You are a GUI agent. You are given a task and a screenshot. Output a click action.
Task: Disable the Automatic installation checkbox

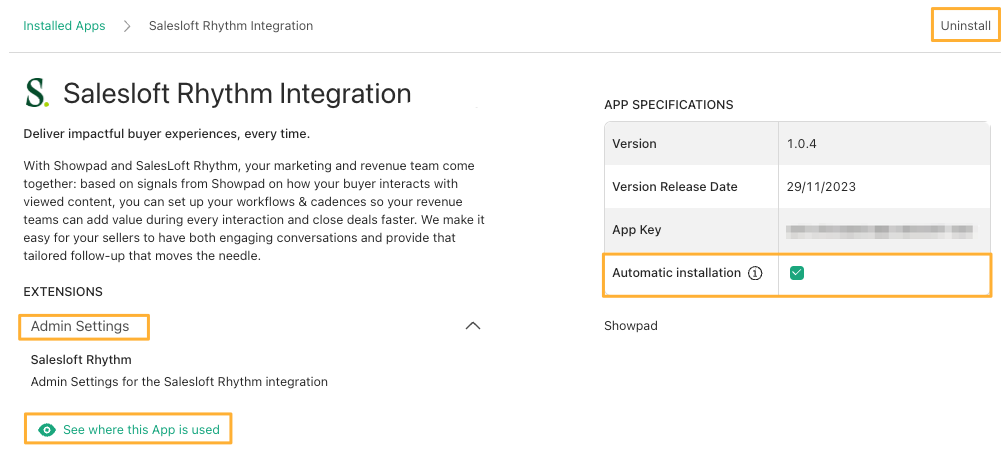[x=796, y=273]
